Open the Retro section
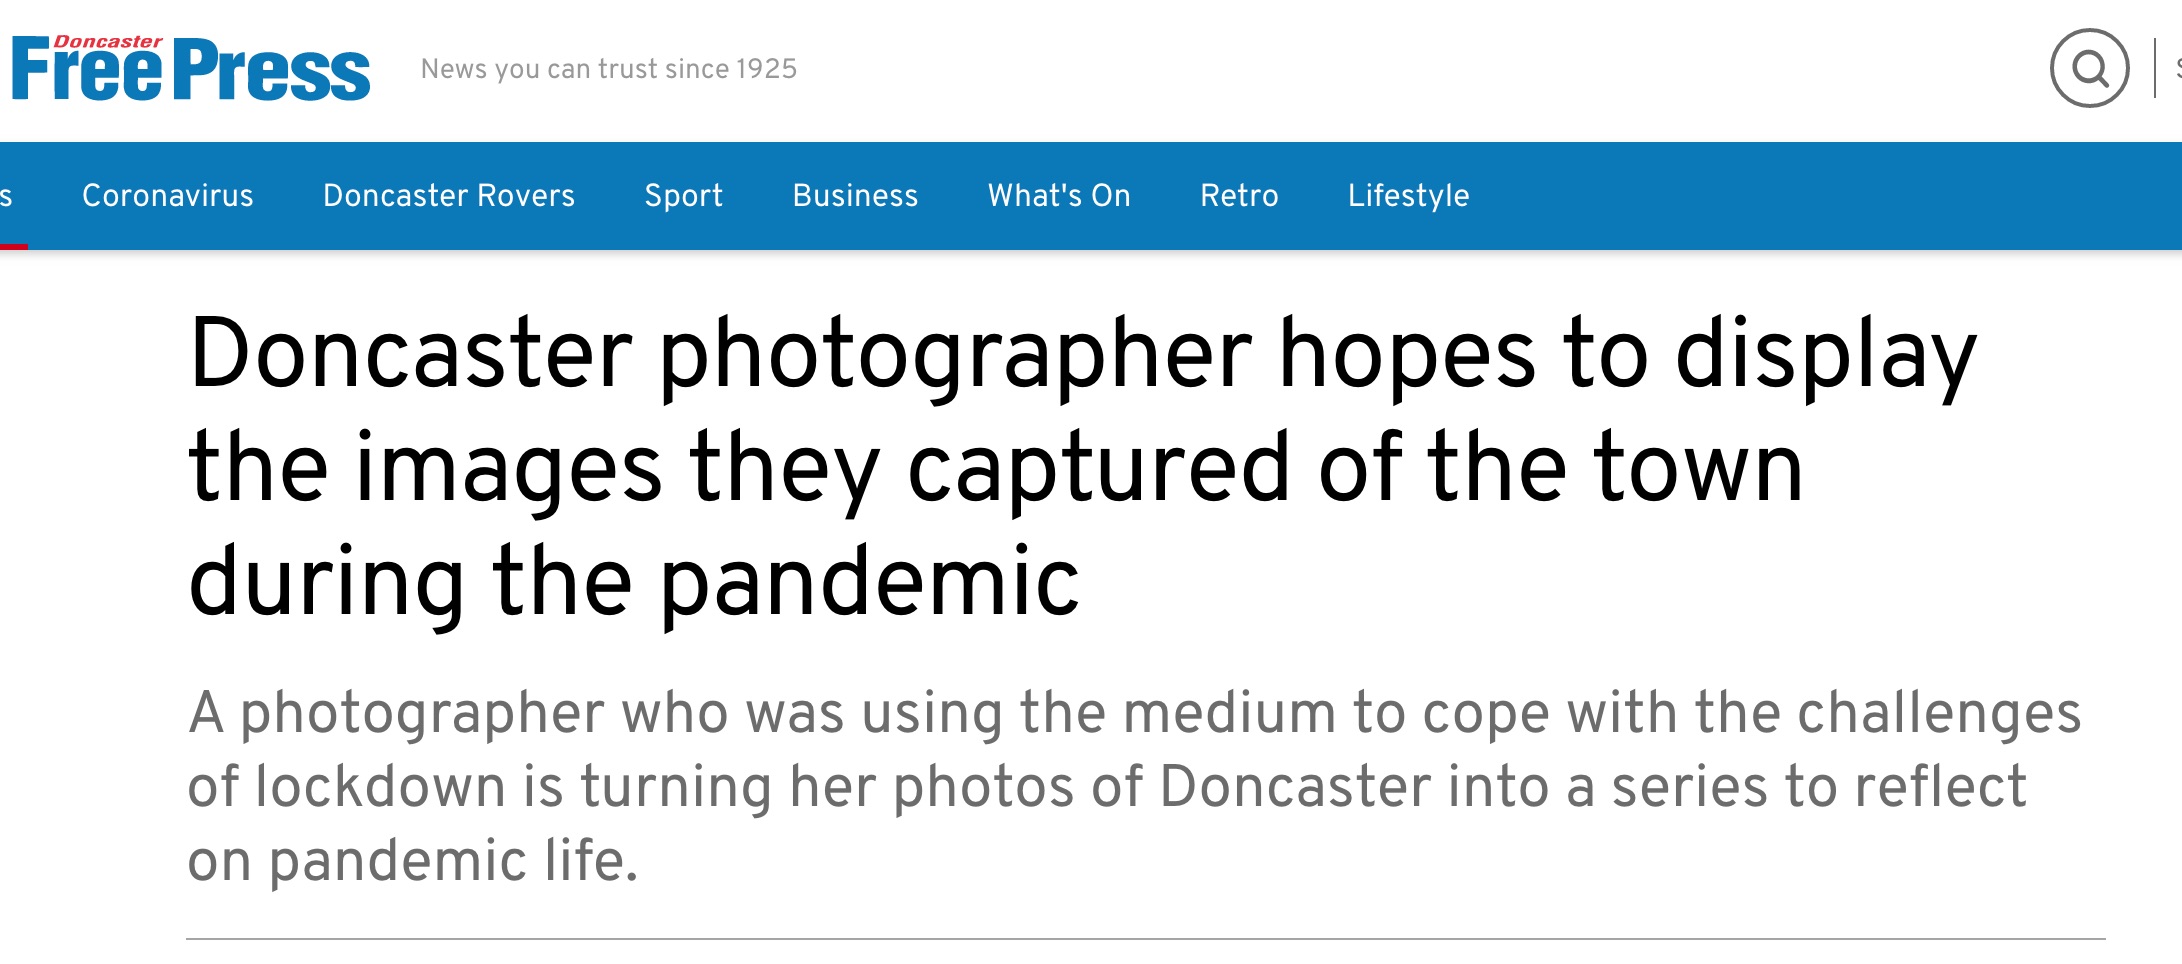Image resolution: width=2182 pixels, height=964 pixels. (1239, 195)
